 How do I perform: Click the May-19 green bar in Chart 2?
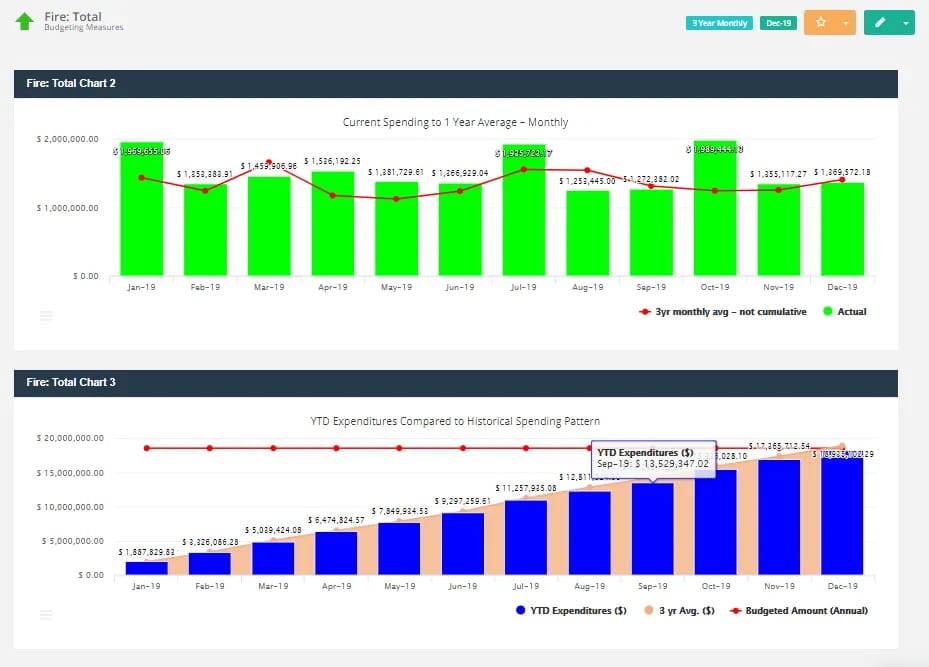tap(396, 229)
